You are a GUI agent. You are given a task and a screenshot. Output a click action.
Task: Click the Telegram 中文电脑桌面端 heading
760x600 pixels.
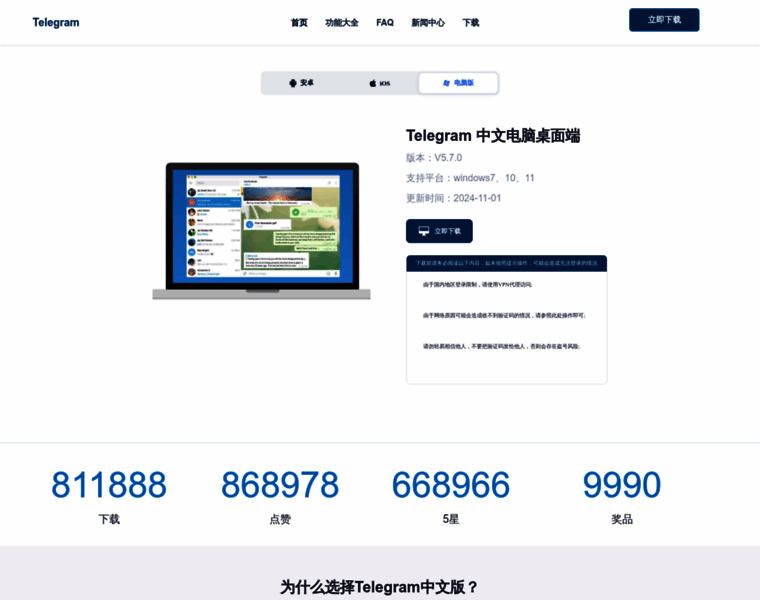point(493,136)
